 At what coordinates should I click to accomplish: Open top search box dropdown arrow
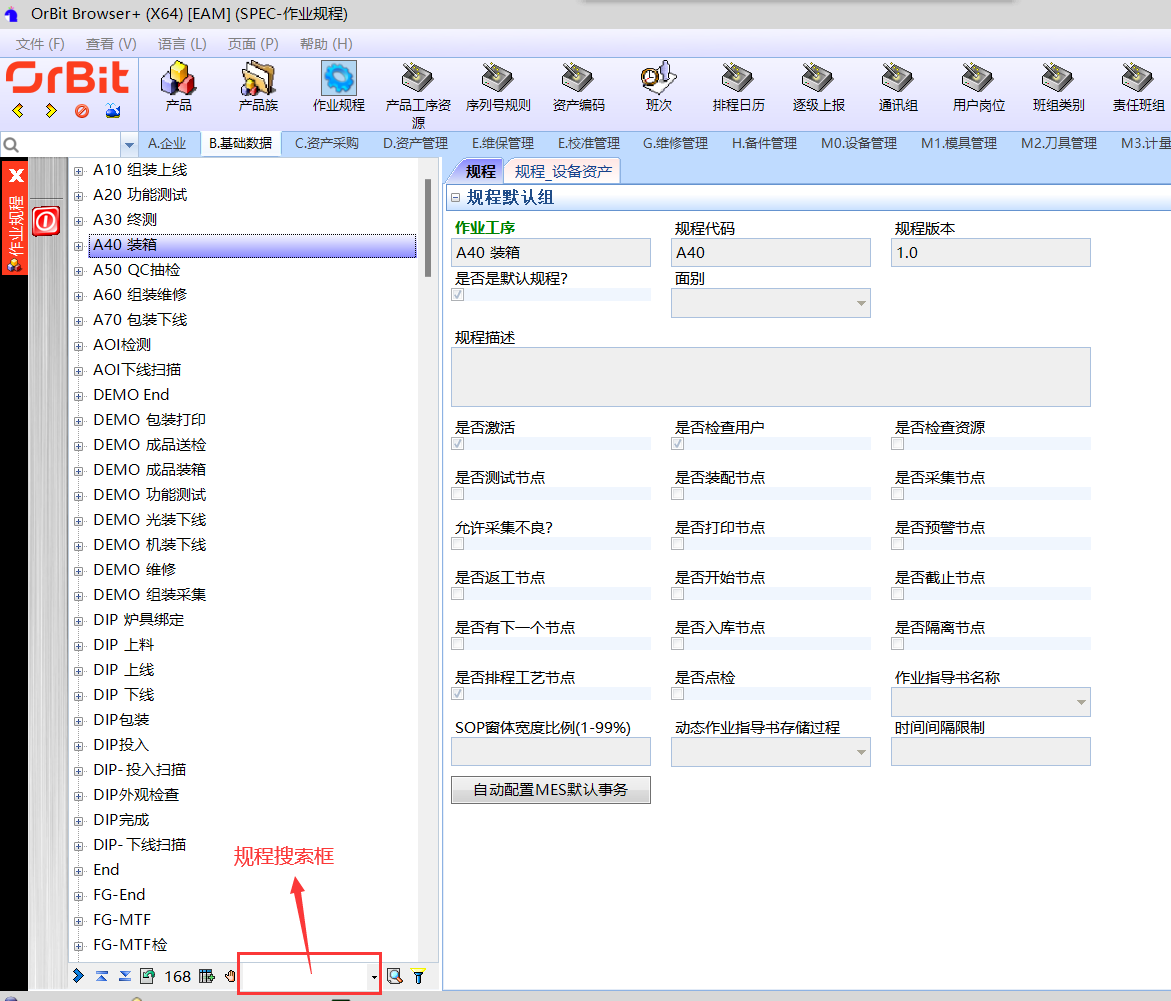[x=129, y=144]
